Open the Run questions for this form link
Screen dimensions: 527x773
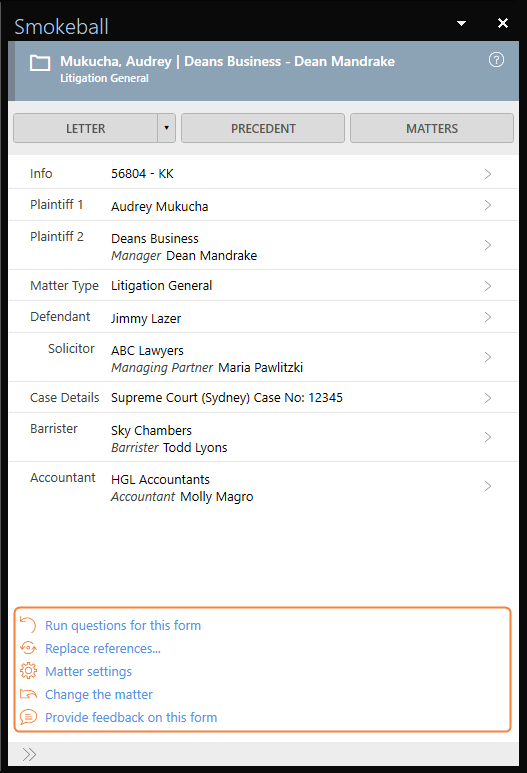click(x=123, y=625)
